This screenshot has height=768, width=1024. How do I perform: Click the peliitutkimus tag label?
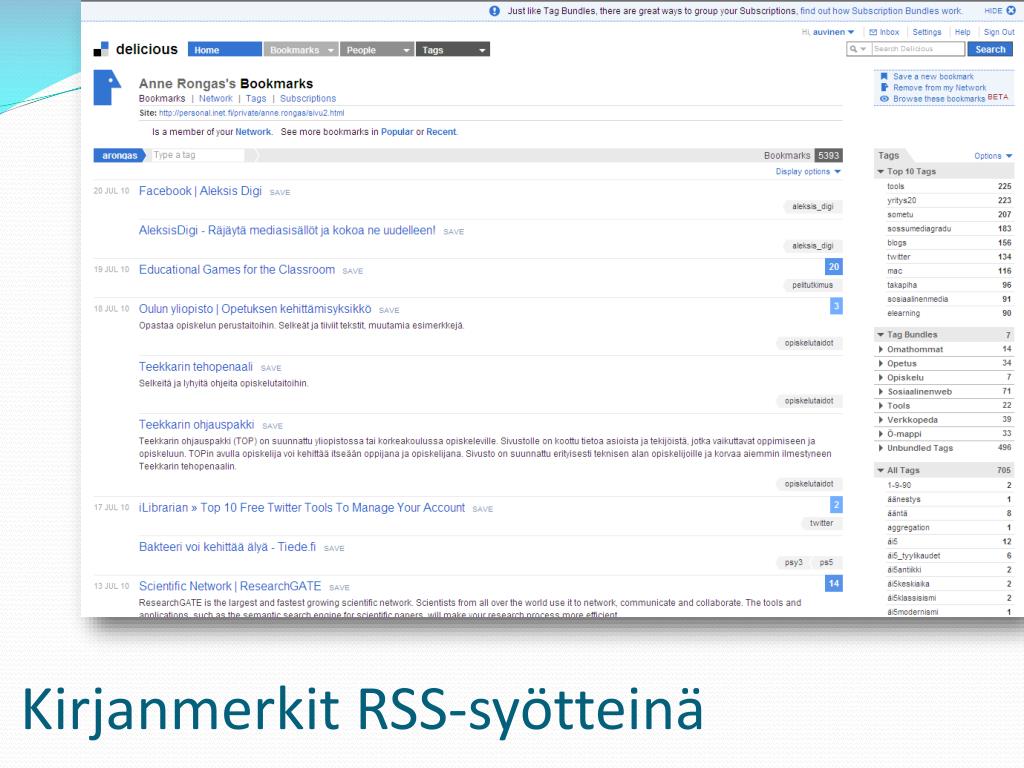coord(812,285)
